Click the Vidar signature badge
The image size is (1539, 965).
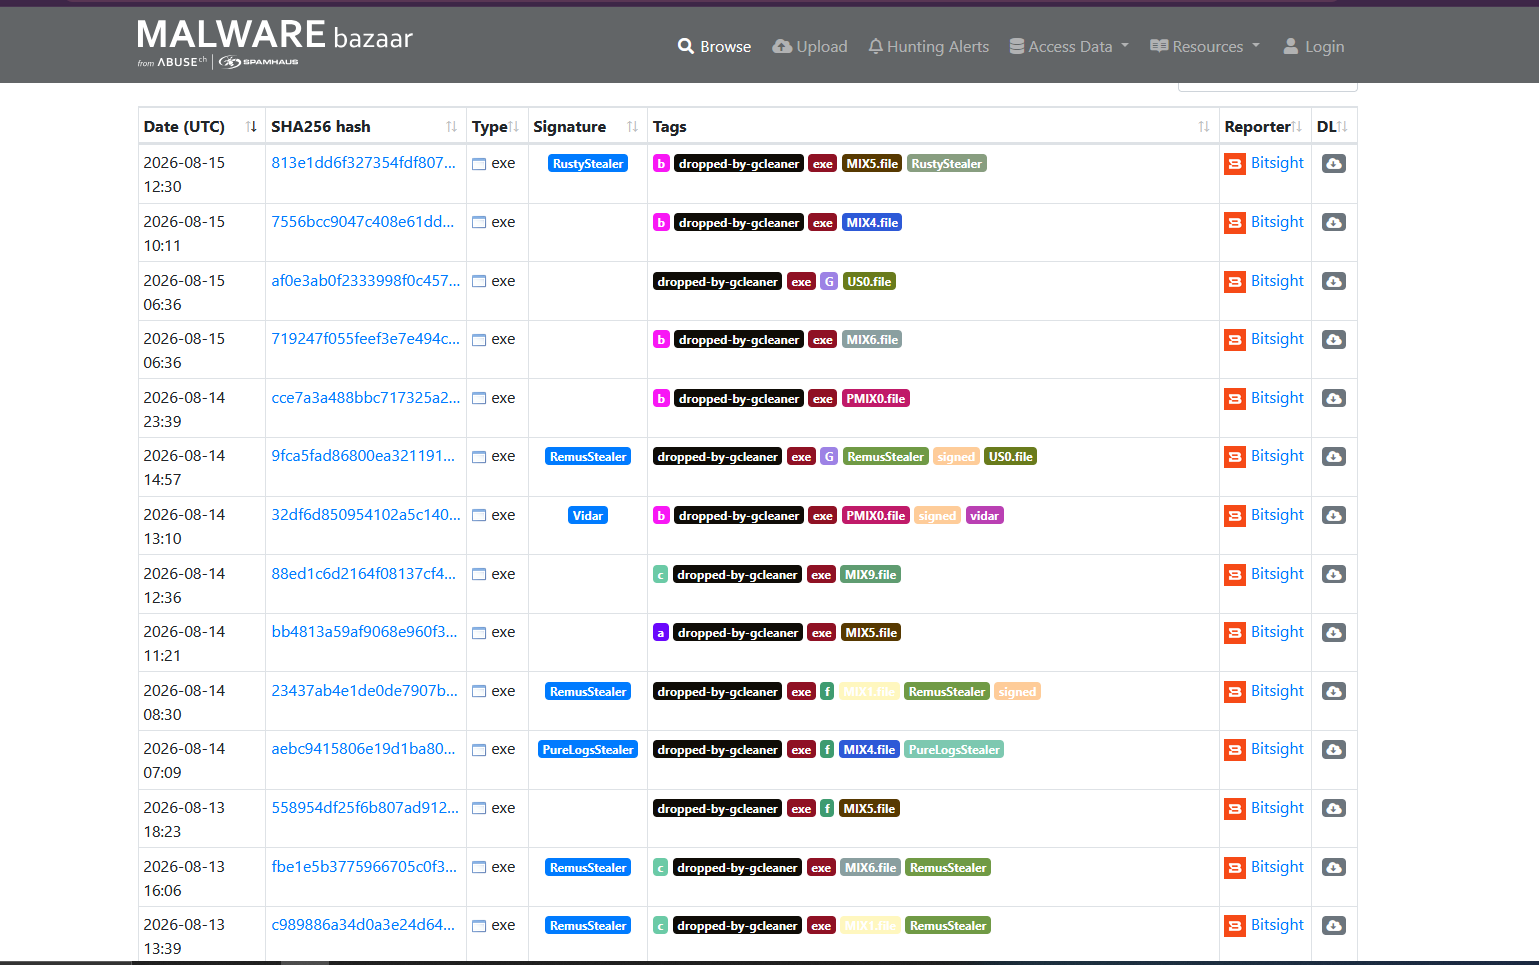tap(588, 516)
